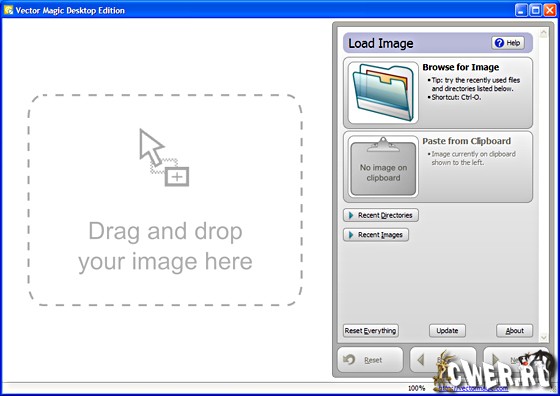Click the drag and drop image area
This screenshot has height=396, width=560.
(165, 200)
